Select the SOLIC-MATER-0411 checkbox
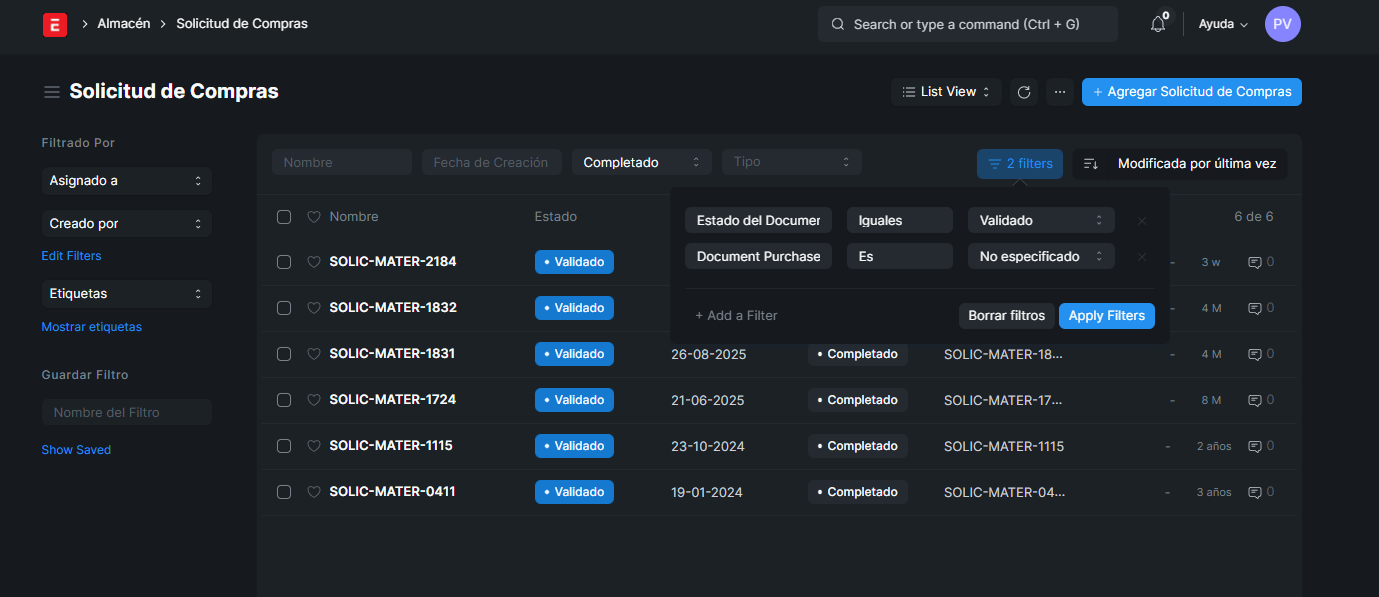 (x=284, y=492)
